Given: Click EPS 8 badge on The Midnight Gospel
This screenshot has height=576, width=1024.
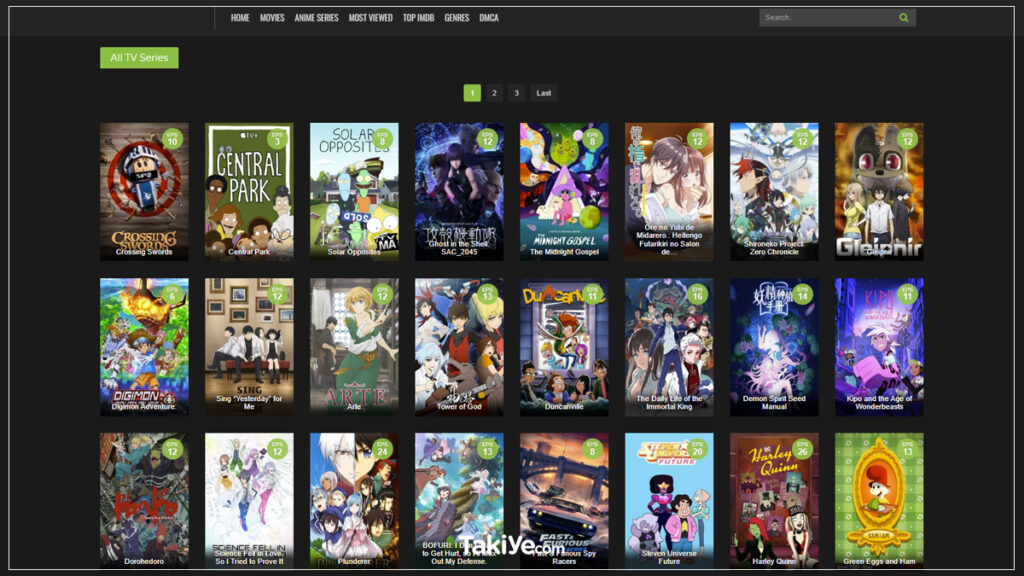Looking at the screenshot, I should [592, 139].
